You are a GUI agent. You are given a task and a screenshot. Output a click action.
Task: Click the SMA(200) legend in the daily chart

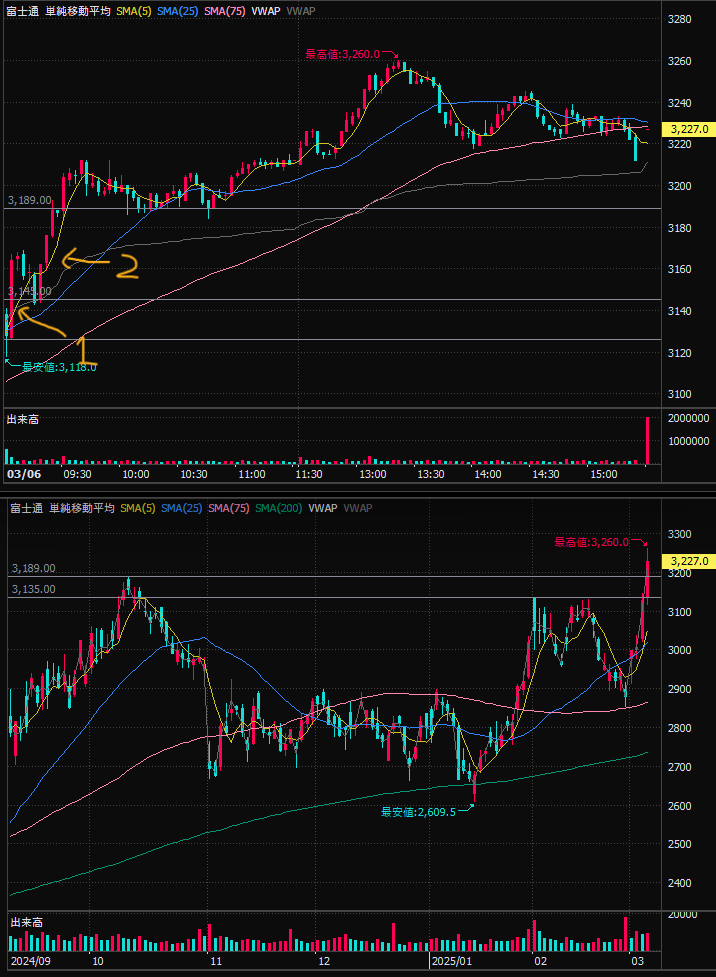pyautogui.click(x=278, y=508)
